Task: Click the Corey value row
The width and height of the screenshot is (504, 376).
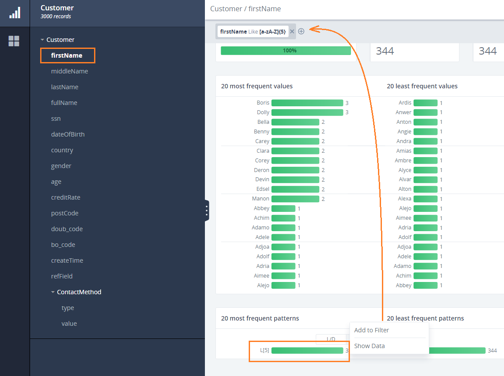Action: tap(290, 160)
